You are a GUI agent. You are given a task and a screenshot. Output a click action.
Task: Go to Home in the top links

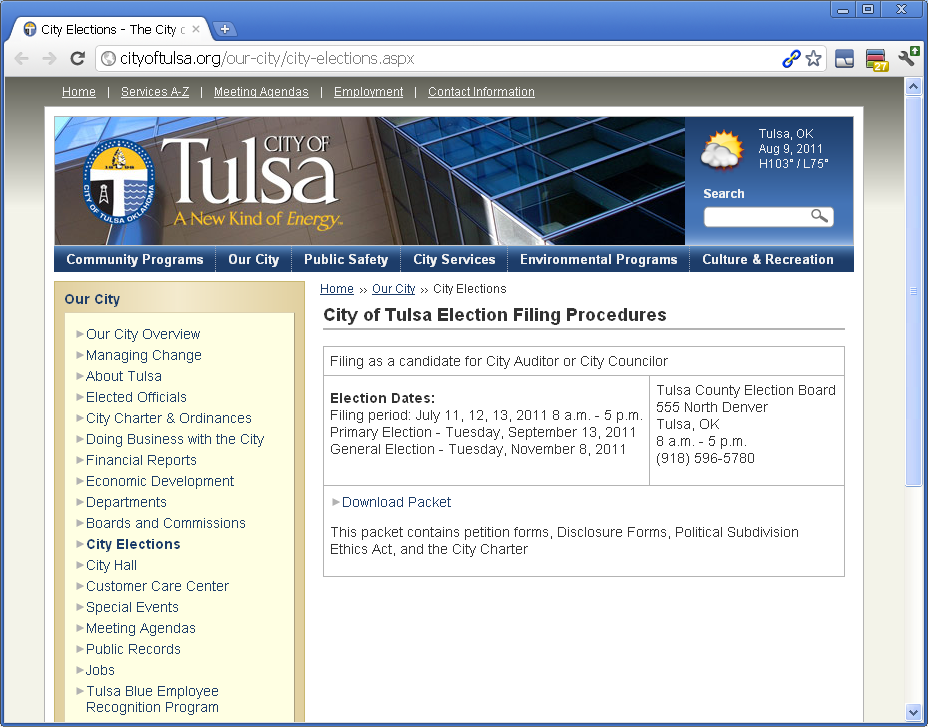[x=79, y=92]
